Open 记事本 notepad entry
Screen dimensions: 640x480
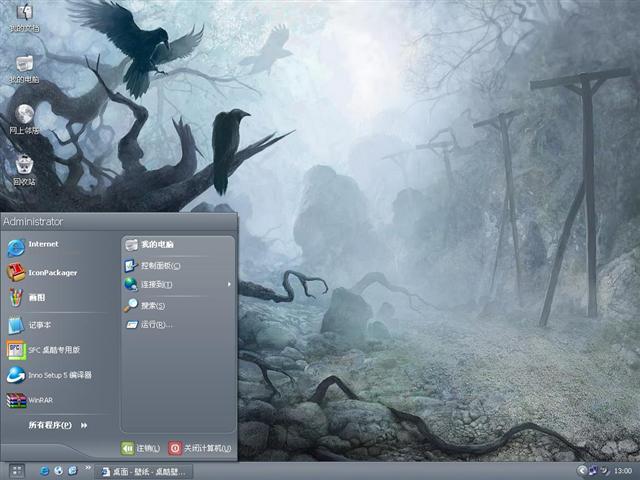[59, 325]
